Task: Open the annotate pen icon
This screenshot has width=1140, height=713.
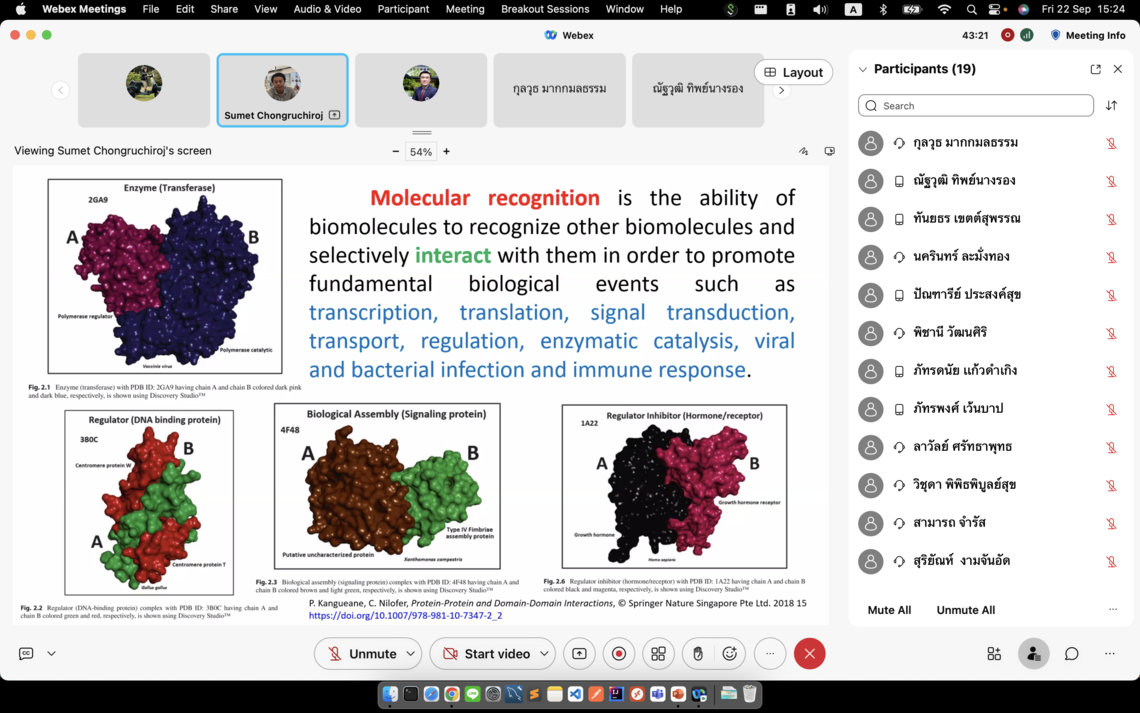Action: tap(803, 152)
